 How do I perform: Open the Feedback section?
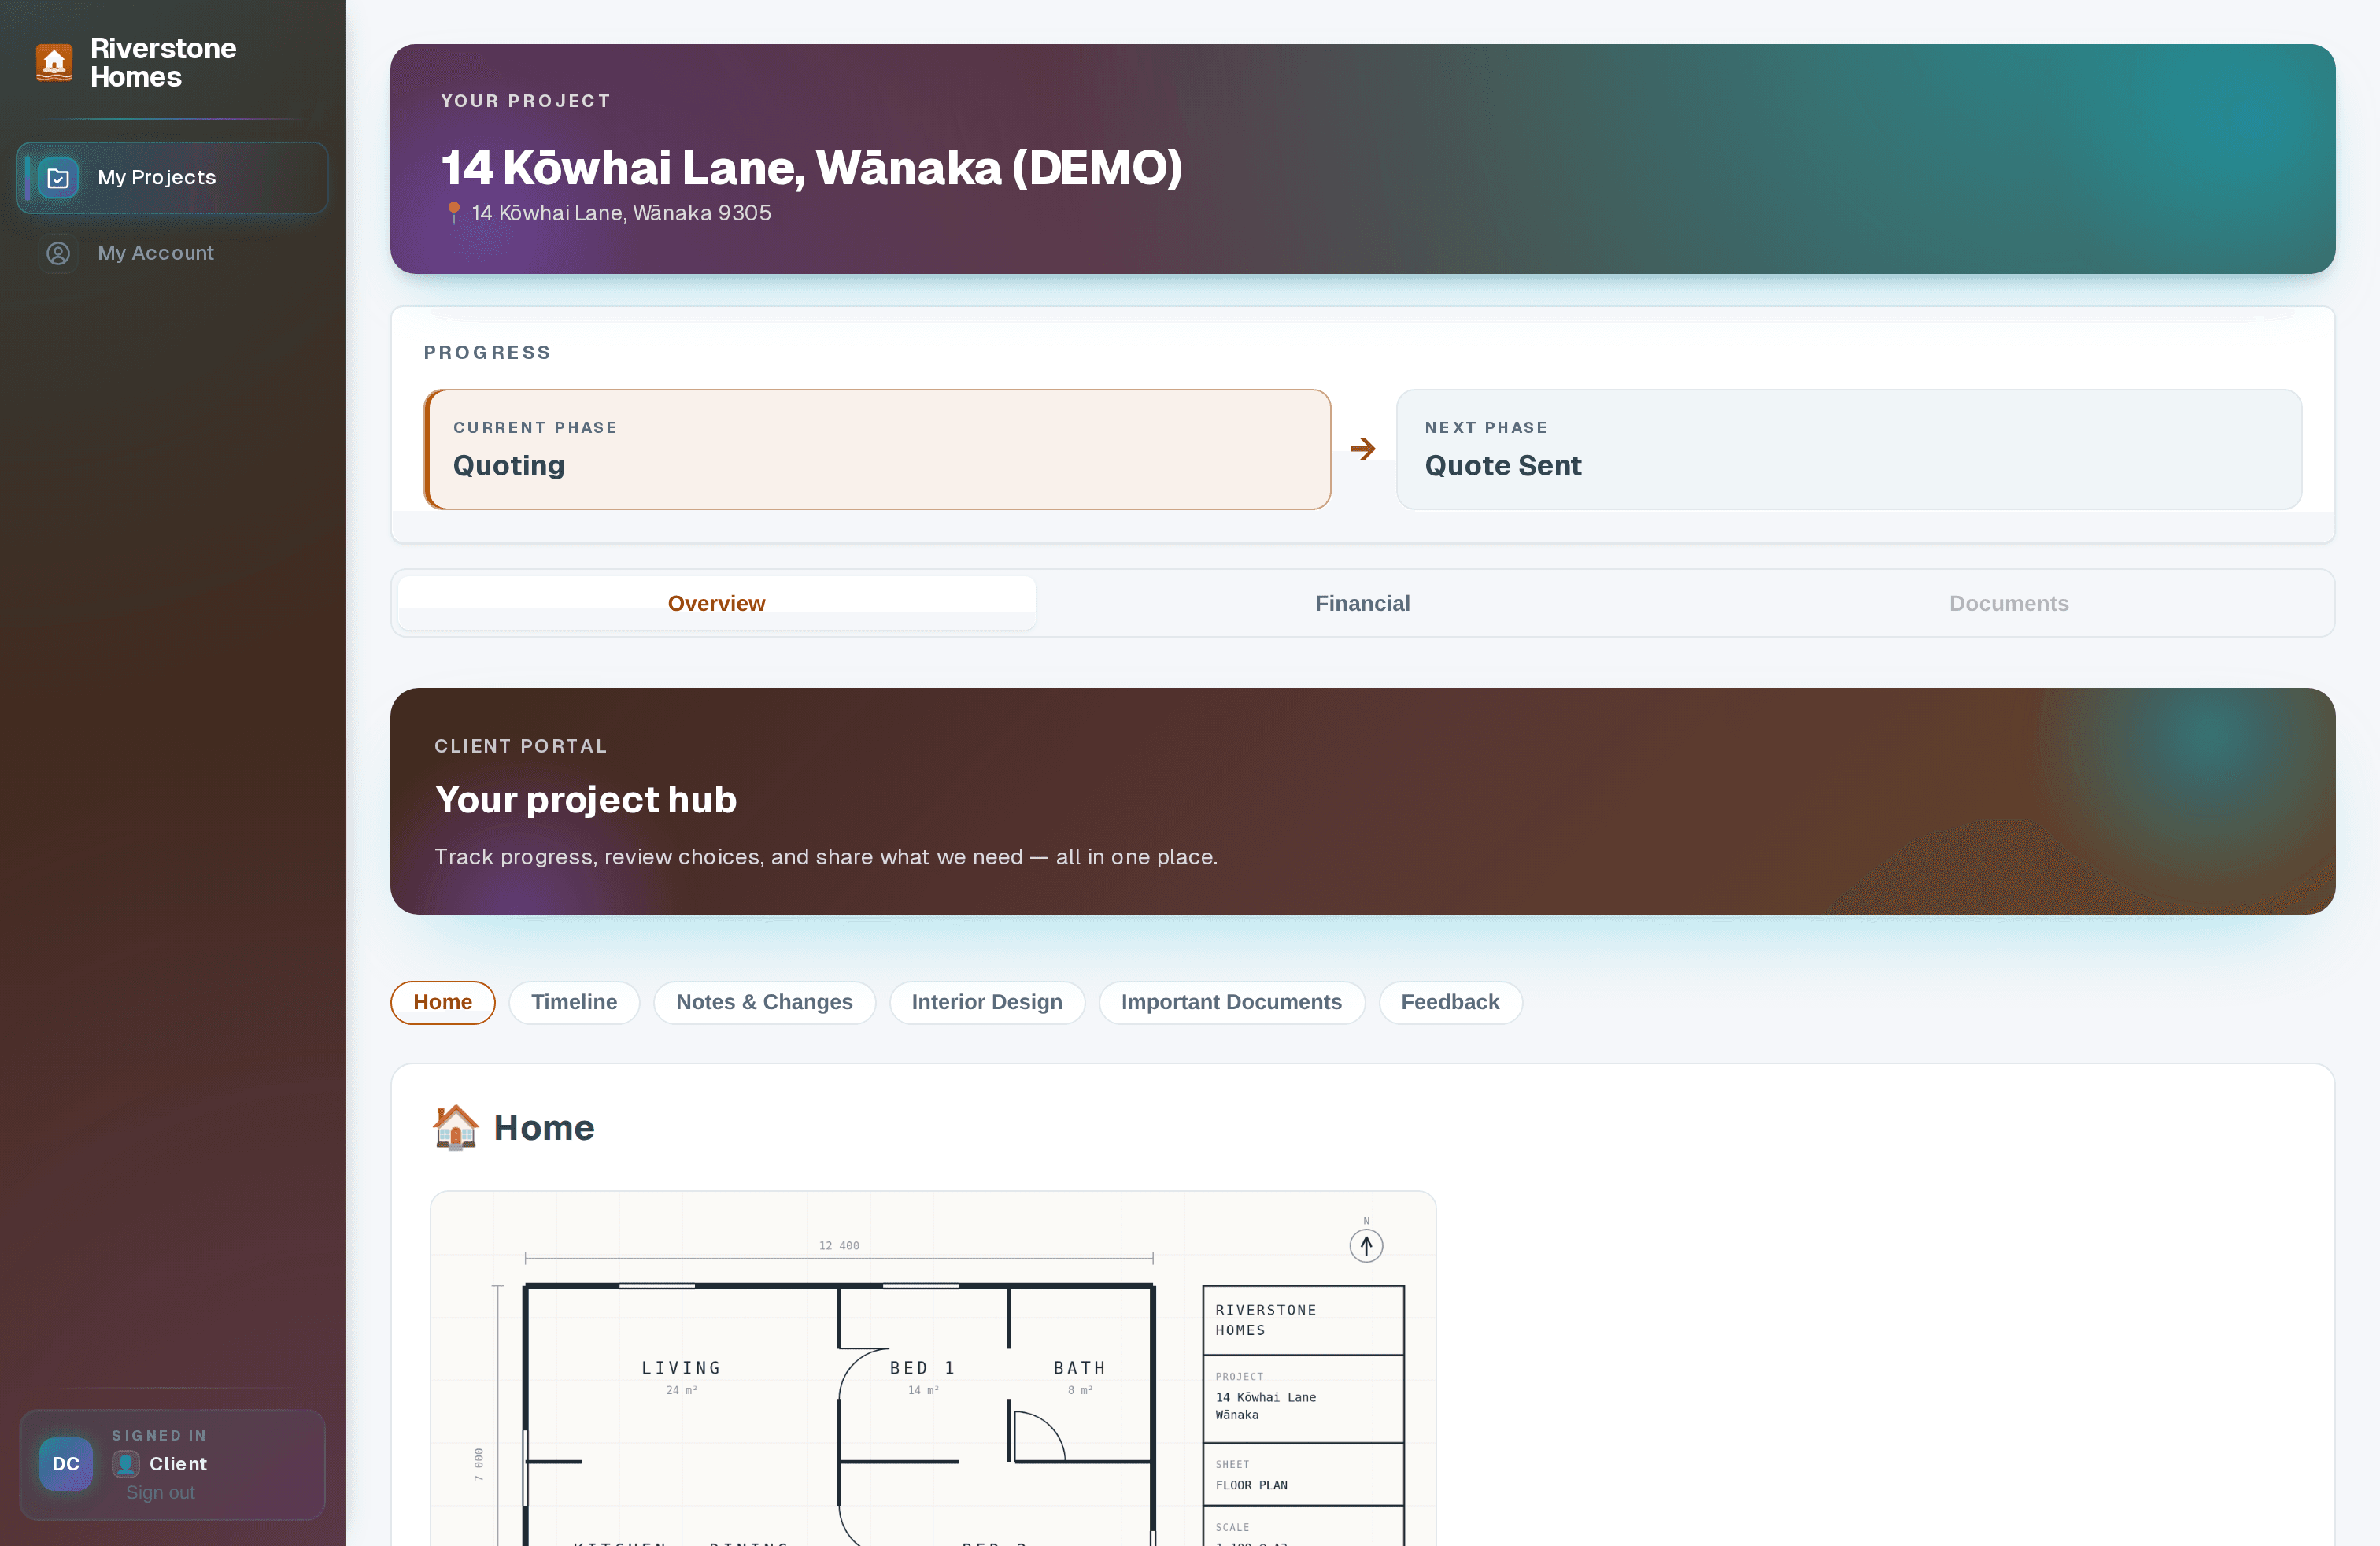pos(1450,1002)
